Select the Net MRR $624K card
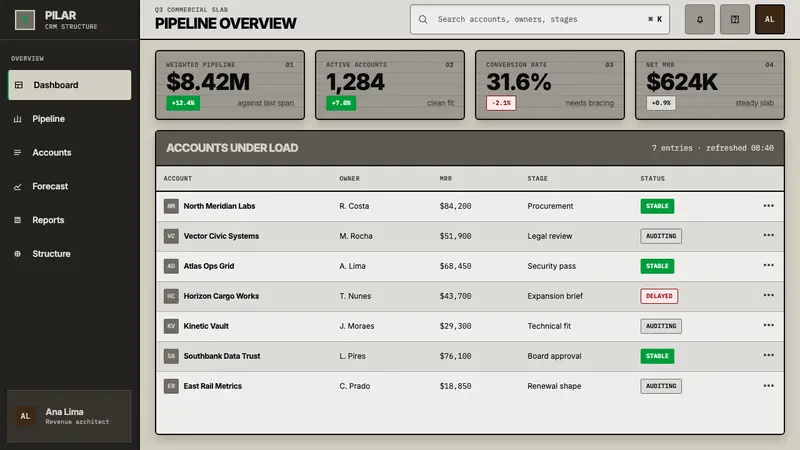 (x=710, y=85)
